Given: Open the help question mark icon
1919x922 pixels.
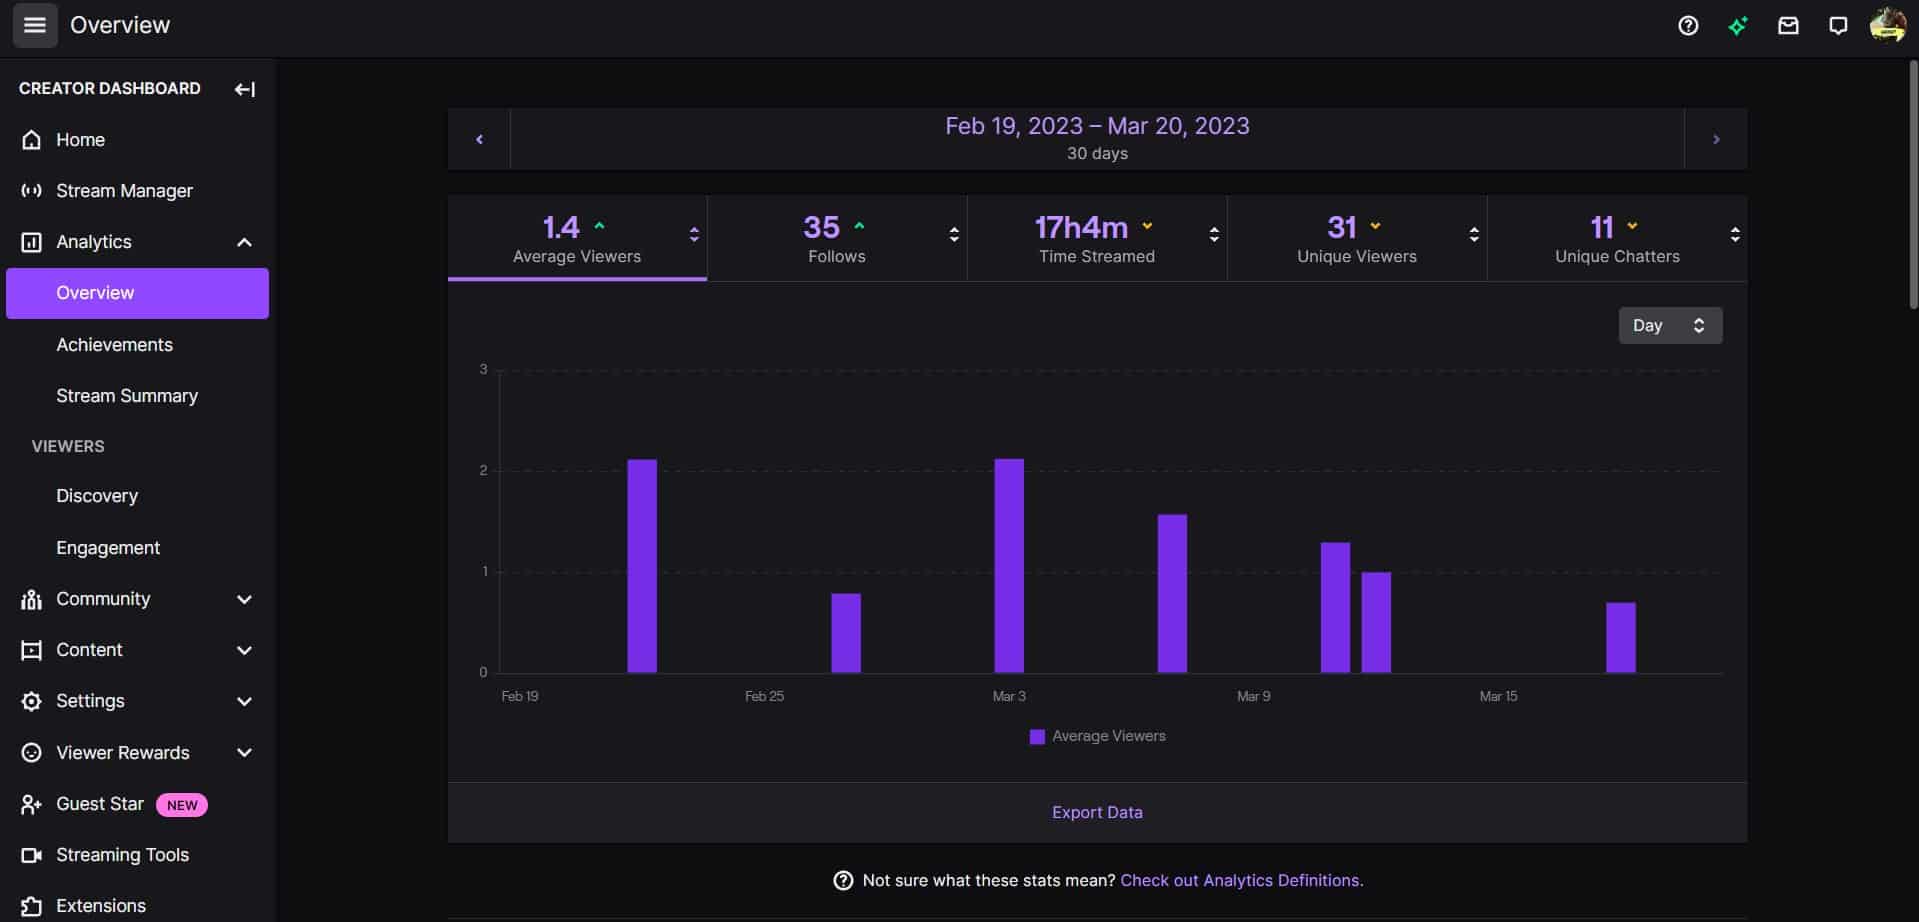Looking at the screenshot, I should (1688, 25).
